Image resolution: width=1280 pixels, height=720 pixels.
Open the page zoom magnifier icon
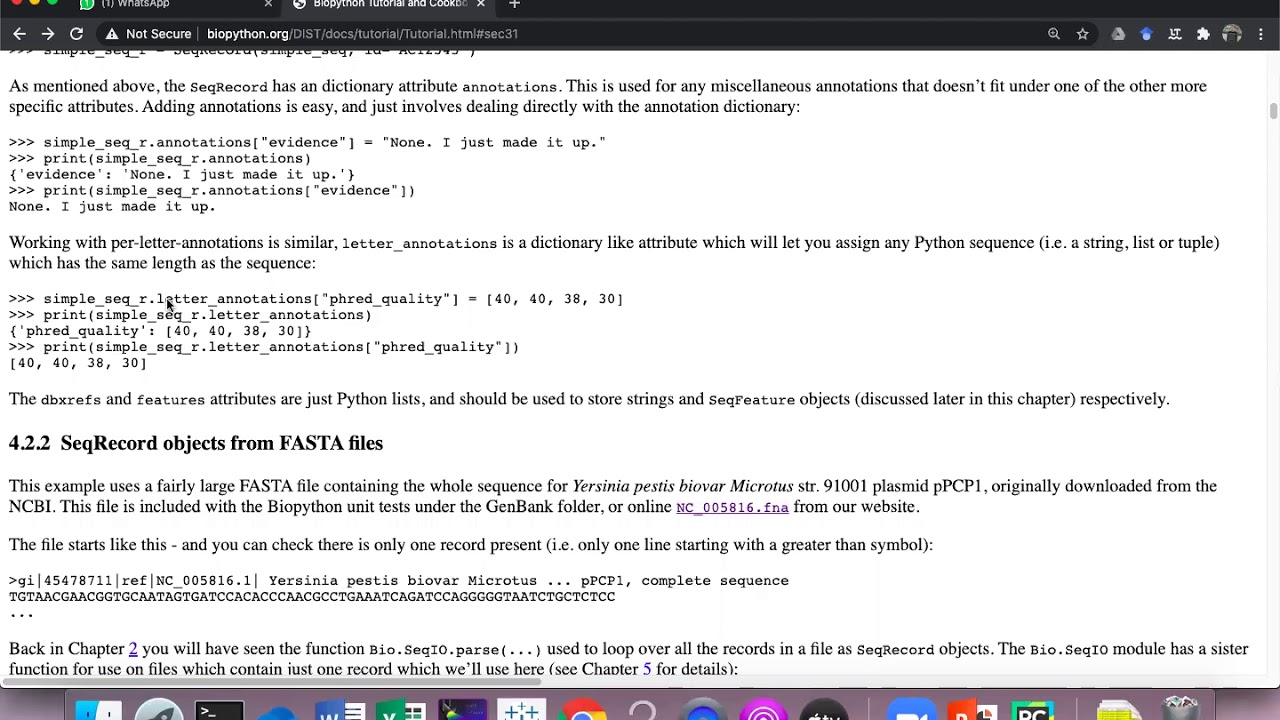[x=1054, y=34]
